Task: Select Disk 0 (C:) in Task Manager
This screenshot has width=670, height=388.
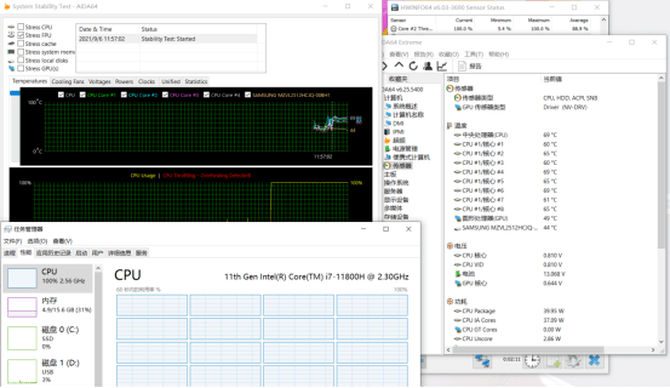Action: coord(48,338)
